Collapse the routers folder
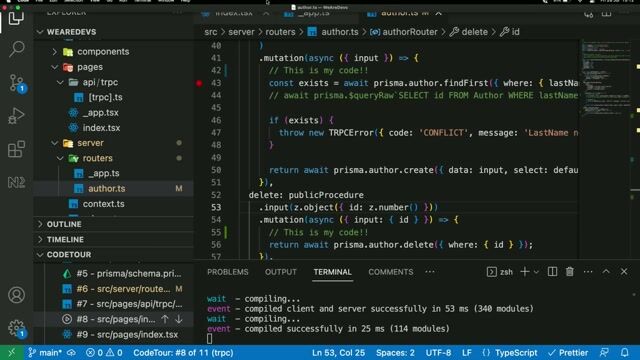This screenshot has height=360, width=640. [60, 158]
